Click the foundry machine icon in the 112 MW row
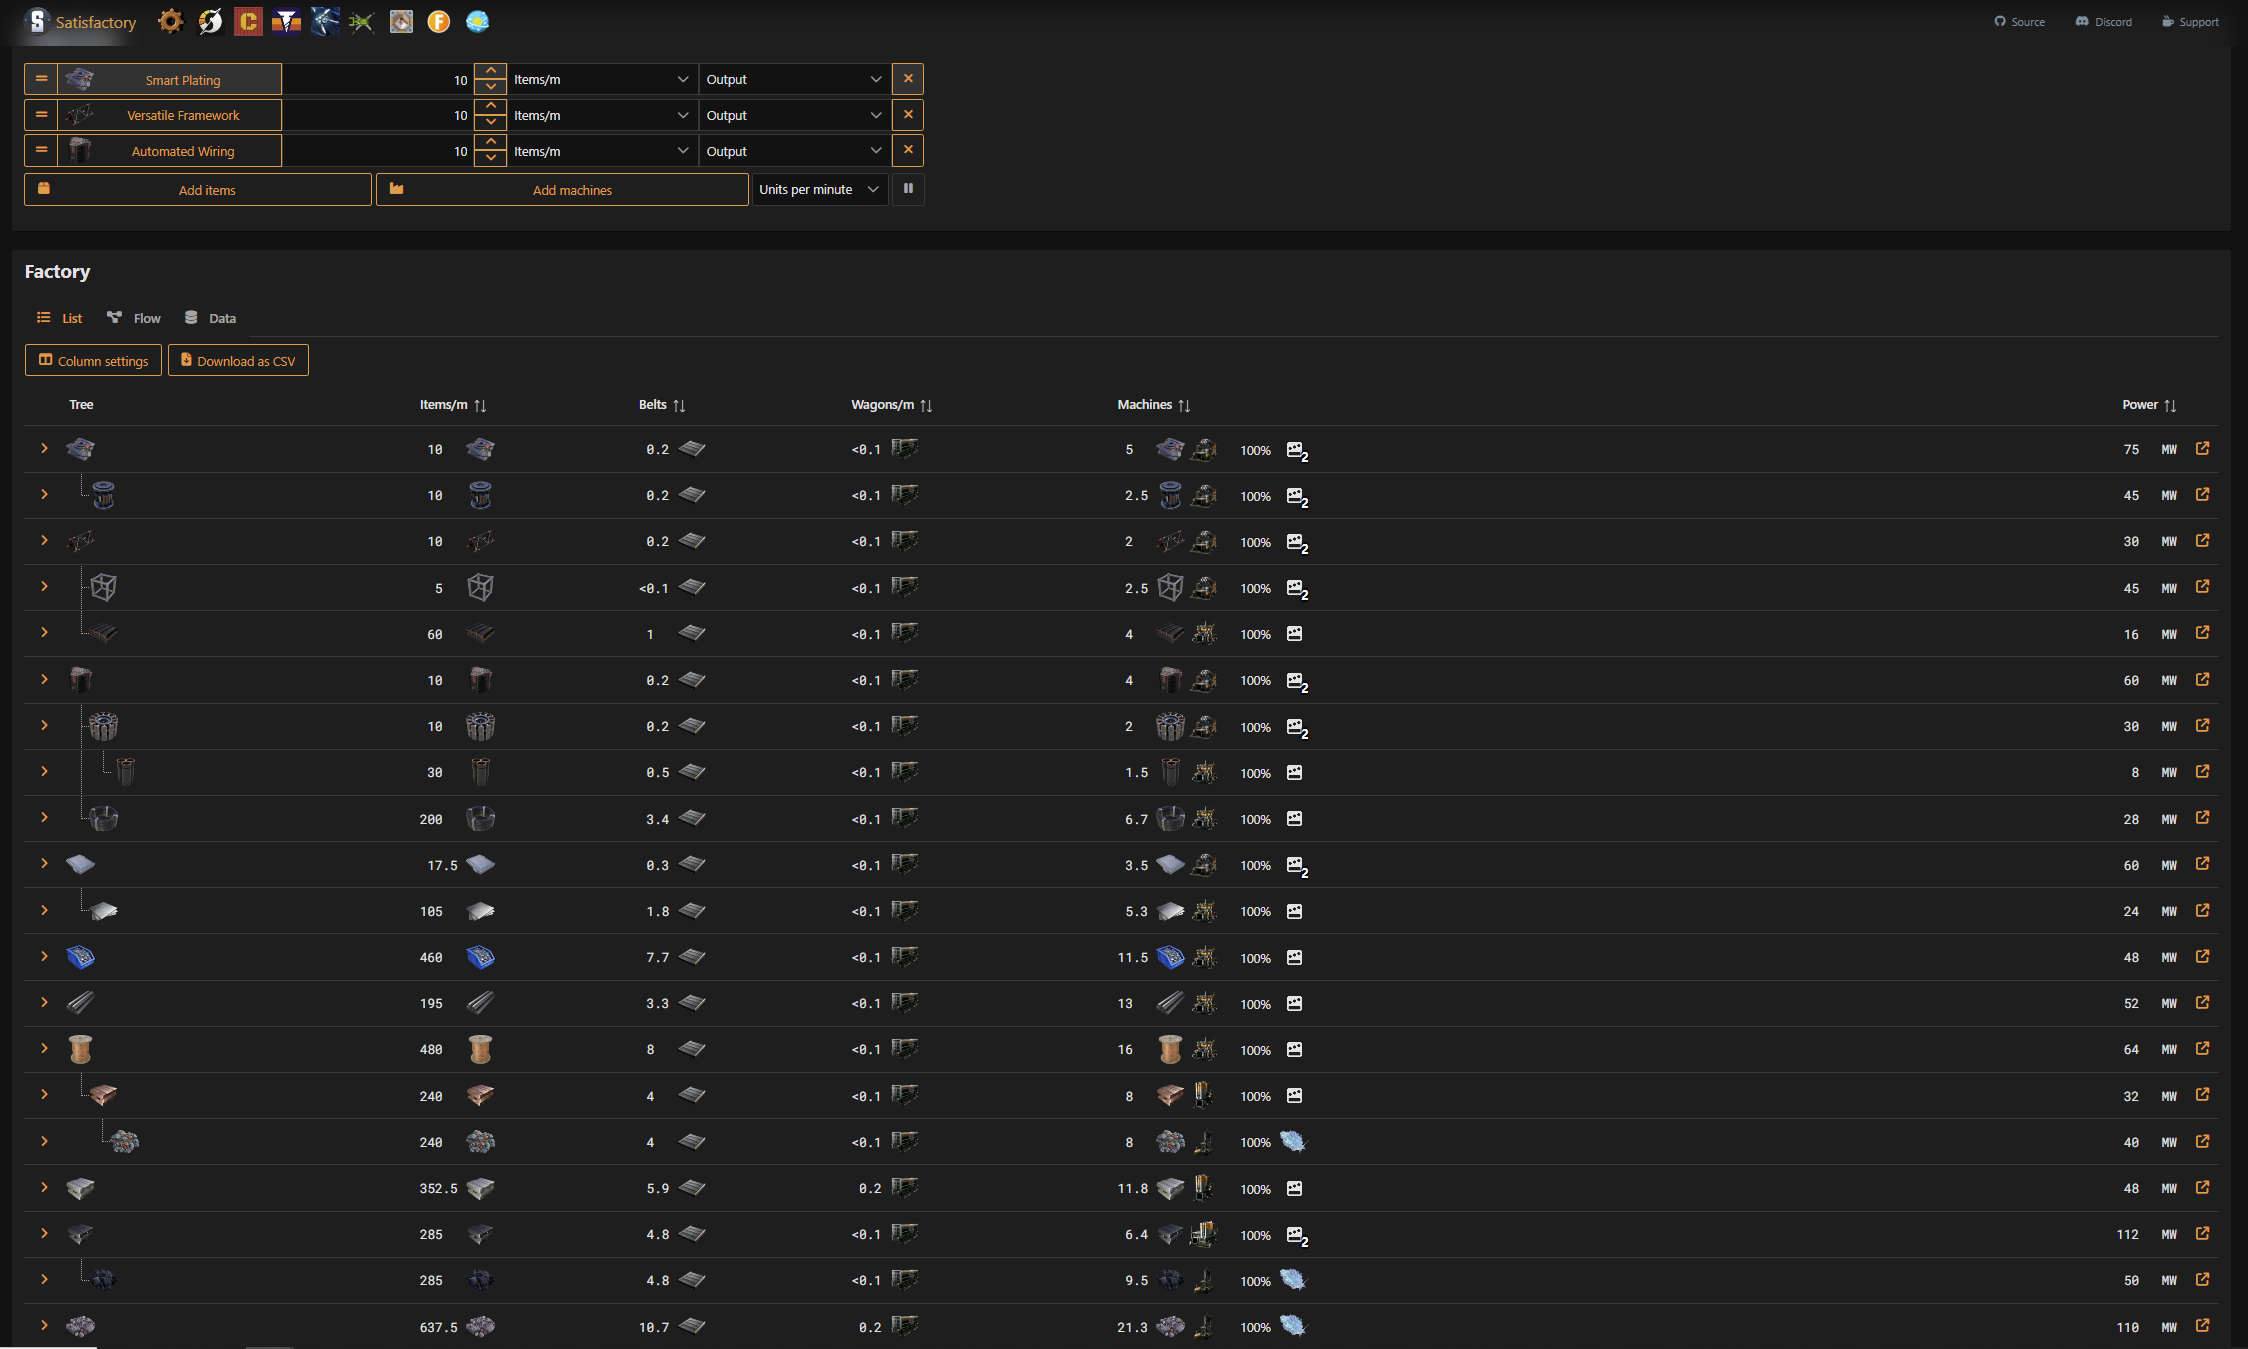This screenshot has width=2248, height=1349. point(1204,1234)
